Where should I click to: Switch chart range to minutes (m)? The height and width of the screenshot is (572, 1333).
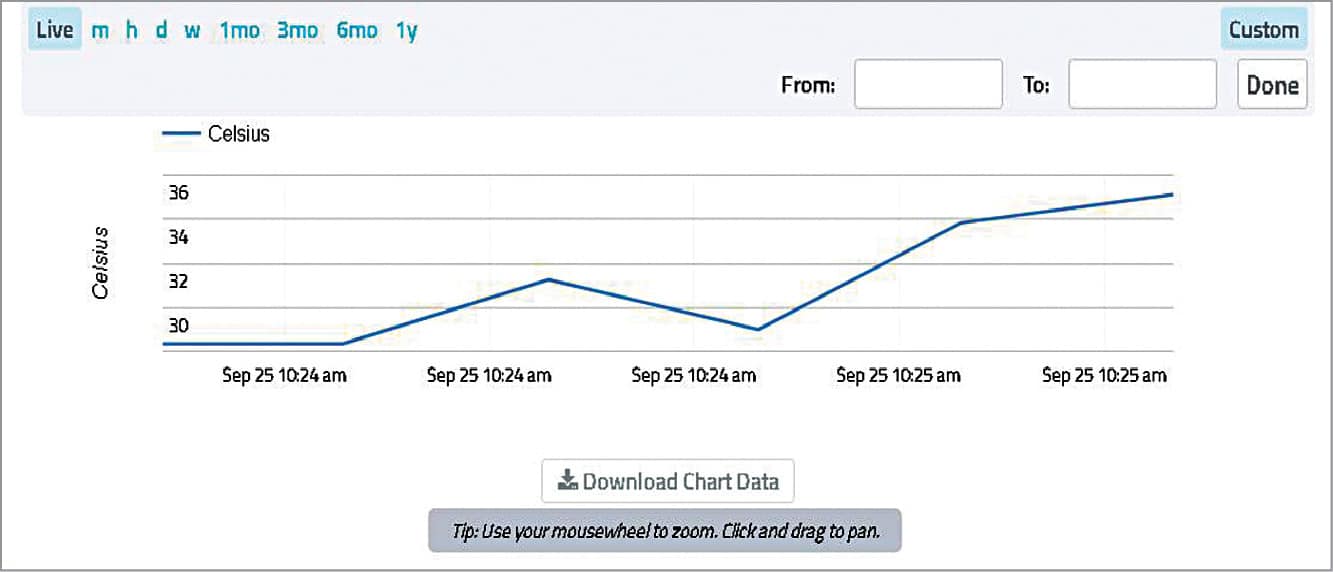pos(100,31)
